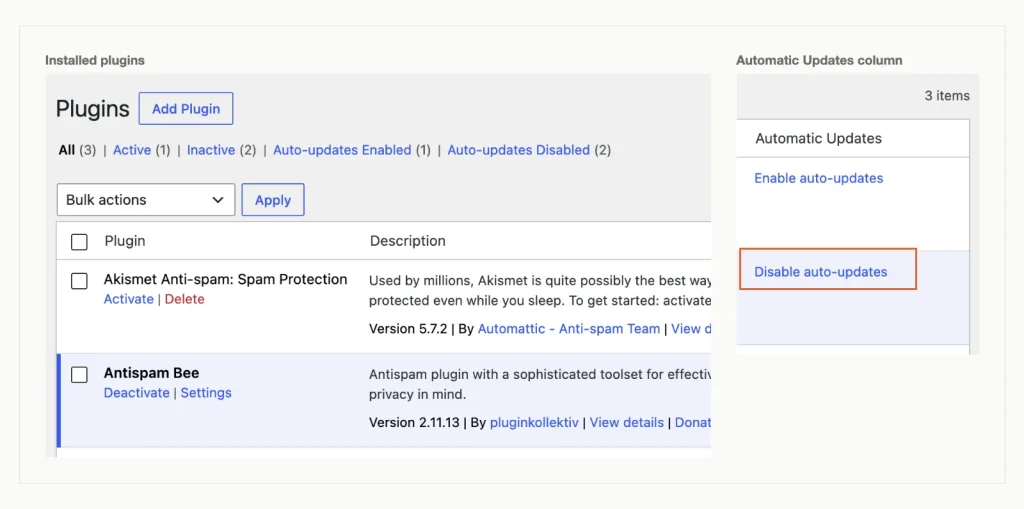This screenshot has width=1024, height=509.
Task: Activate the Akismet Anti-spam plugin
Action: pos(129,299)
